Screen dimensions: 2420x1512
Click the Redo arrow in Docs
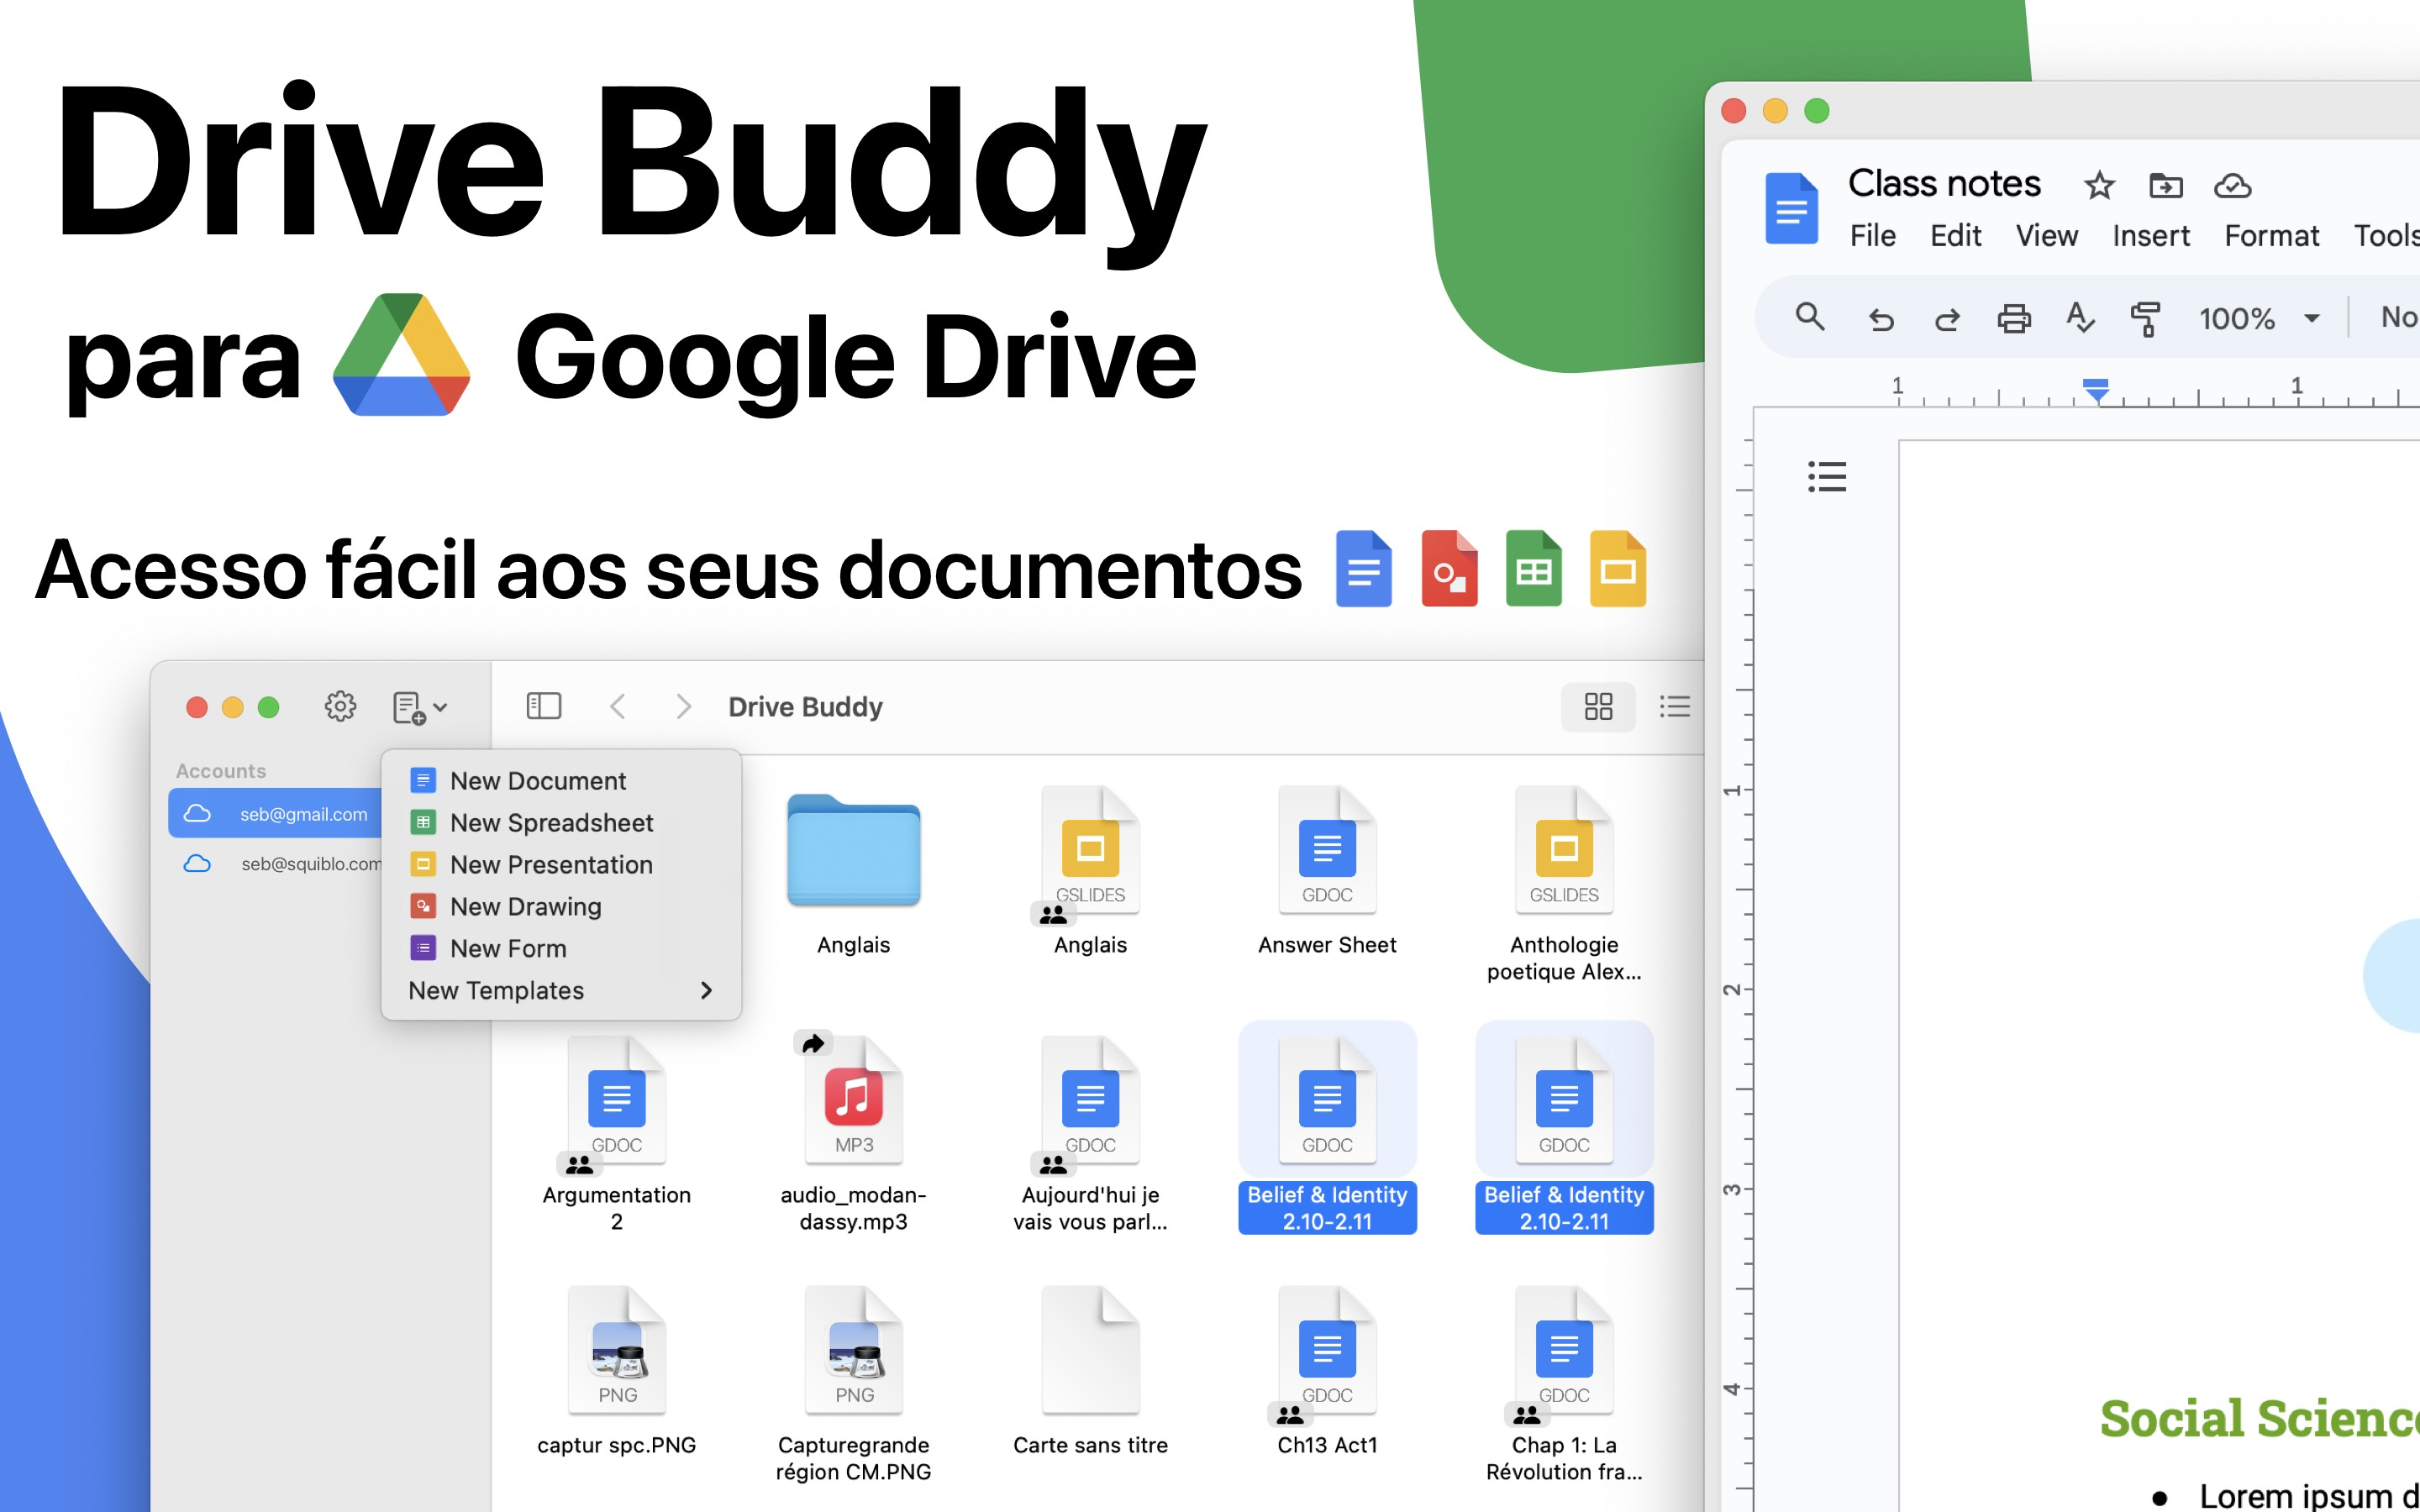pos(1947,319)
